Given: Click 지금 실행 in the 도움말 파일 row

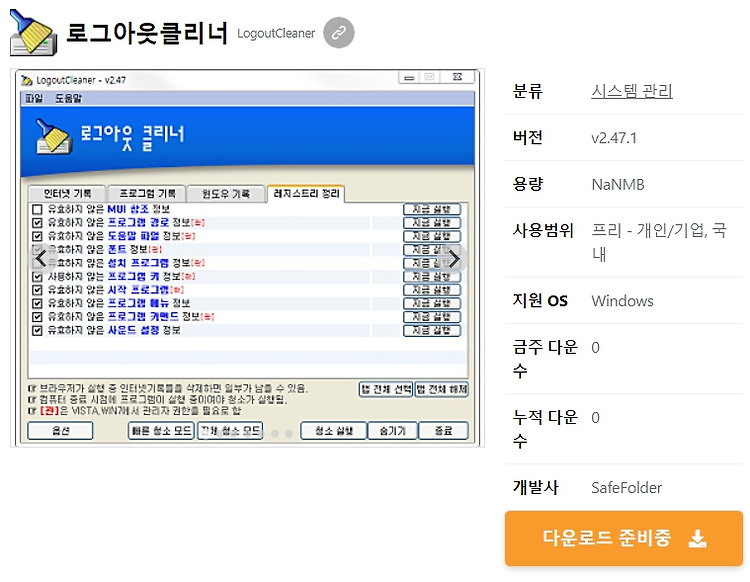Looking at the screenshot, I should pyautogui.click(x=432, y=236).
